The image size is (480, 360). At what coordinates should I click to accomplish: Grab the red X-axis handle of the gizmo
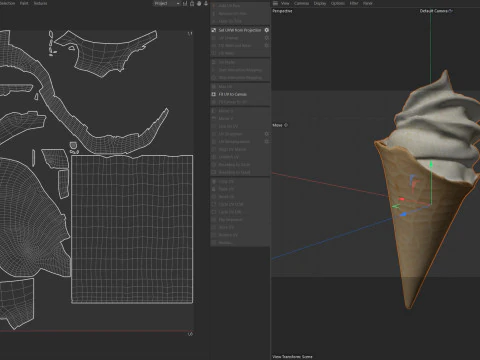402,199
